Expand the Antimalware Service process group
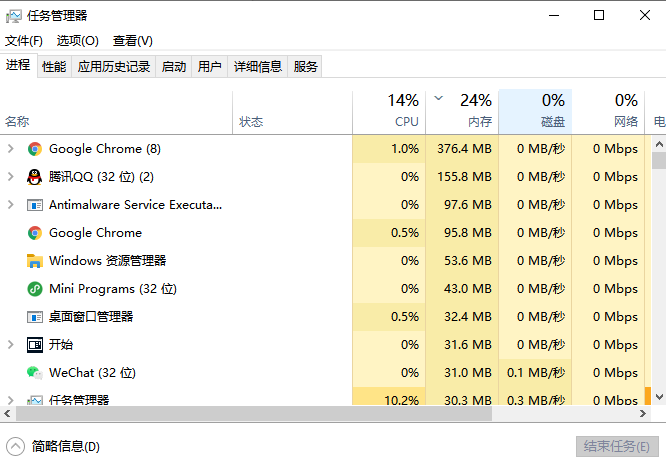Screen dimensions: 666x474 10,205
